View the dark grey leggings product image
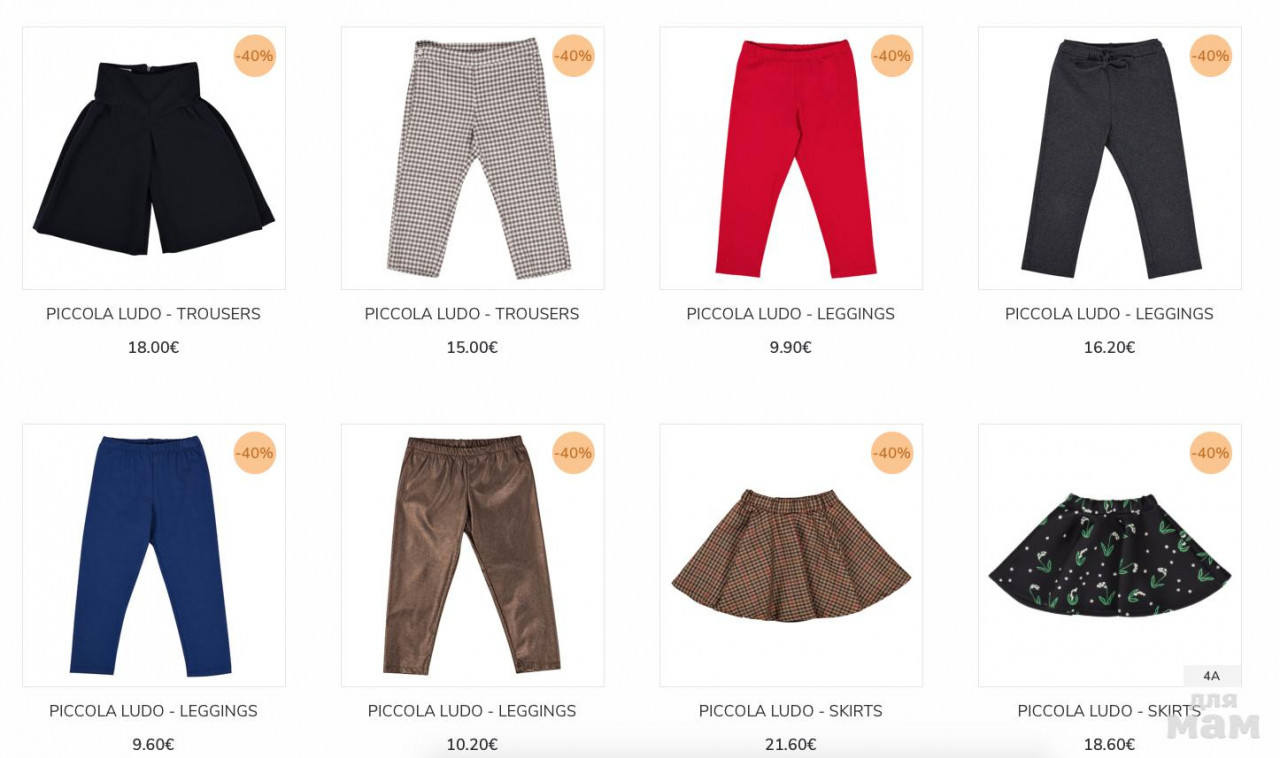The image size is (1280, 758). coord(1110,158)
